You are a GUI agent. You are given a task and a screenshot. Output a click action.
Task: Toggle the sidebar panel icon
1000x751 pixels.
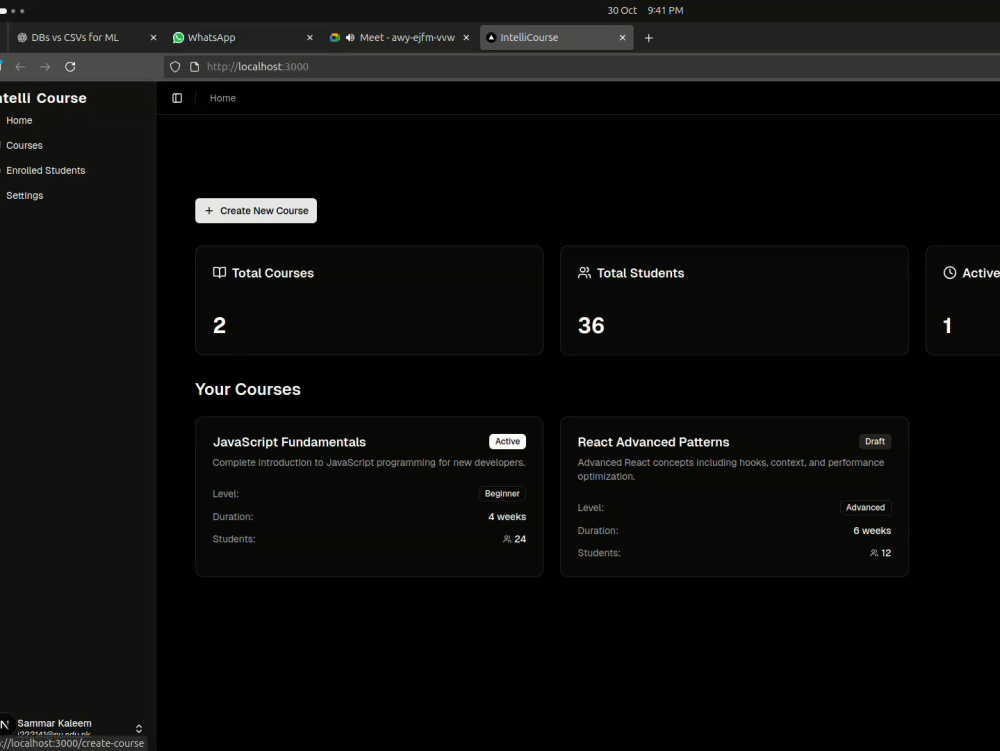tap(177, 98)
